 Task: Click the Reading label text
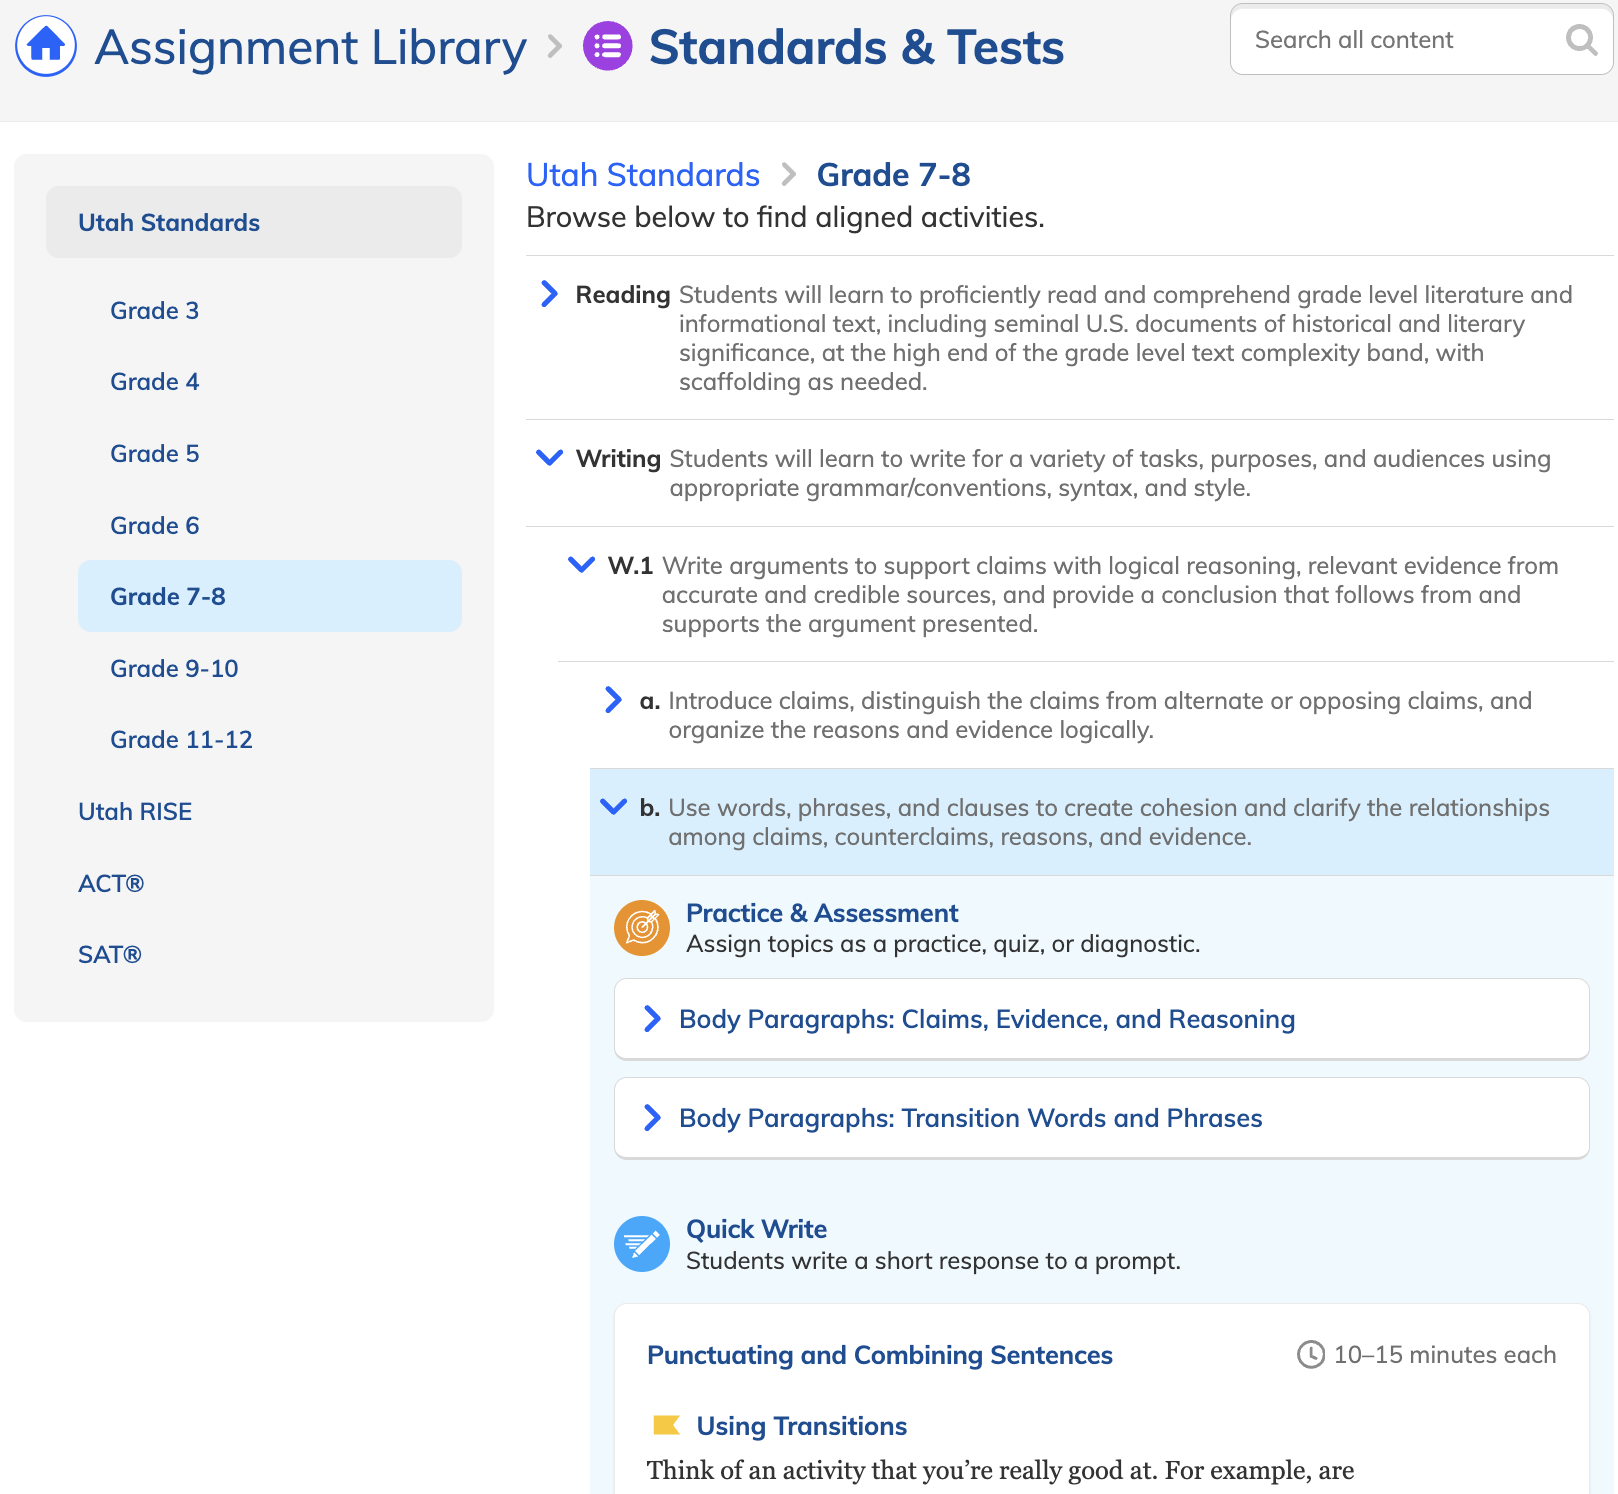point(622,295)
